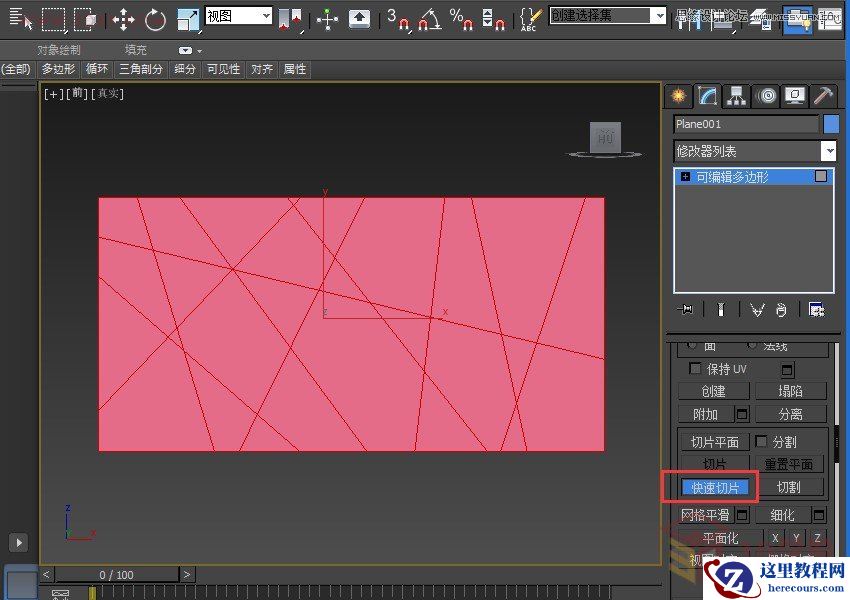The width and height of the screenshot is (850, 600).
Task: Open the Display panel icon
Action: 794,96
